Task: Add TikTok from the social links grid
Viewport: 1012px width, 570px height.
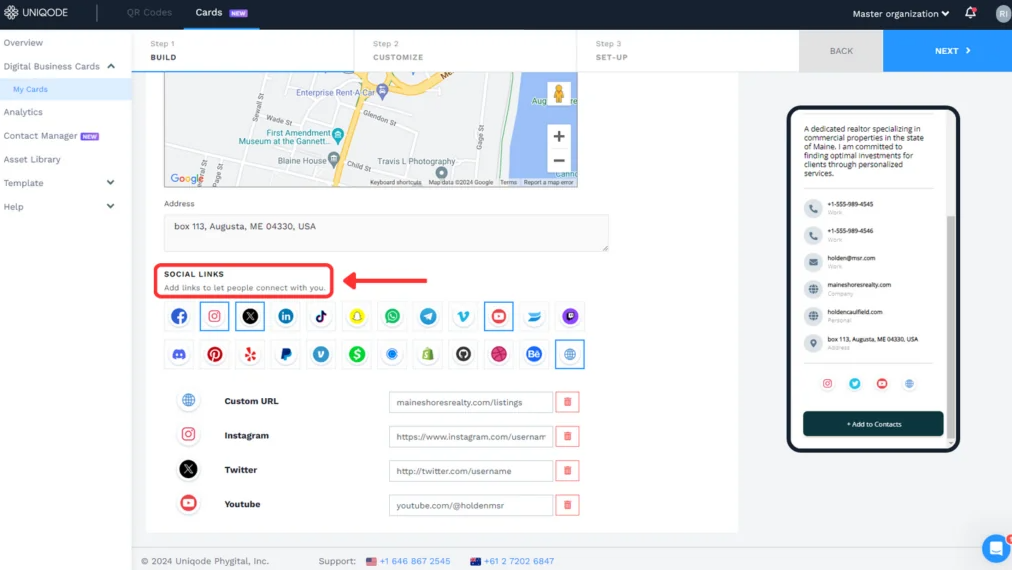Action: 321,316
